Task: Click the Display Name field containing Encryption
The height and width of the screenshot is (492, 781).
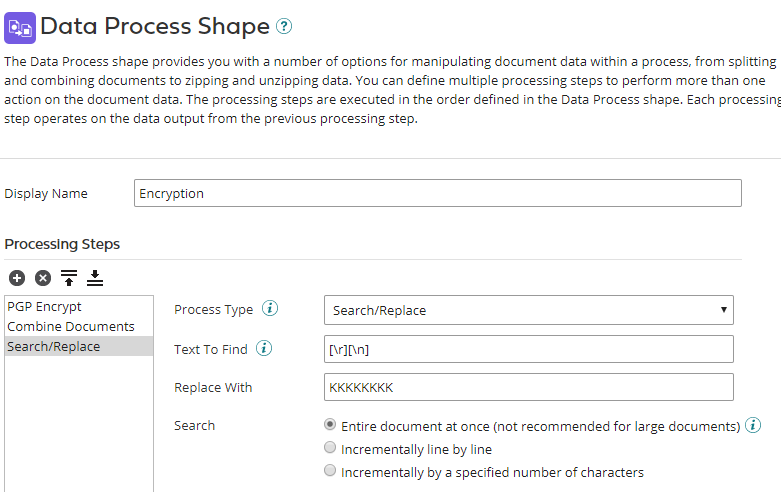Action: click(437, 193)
